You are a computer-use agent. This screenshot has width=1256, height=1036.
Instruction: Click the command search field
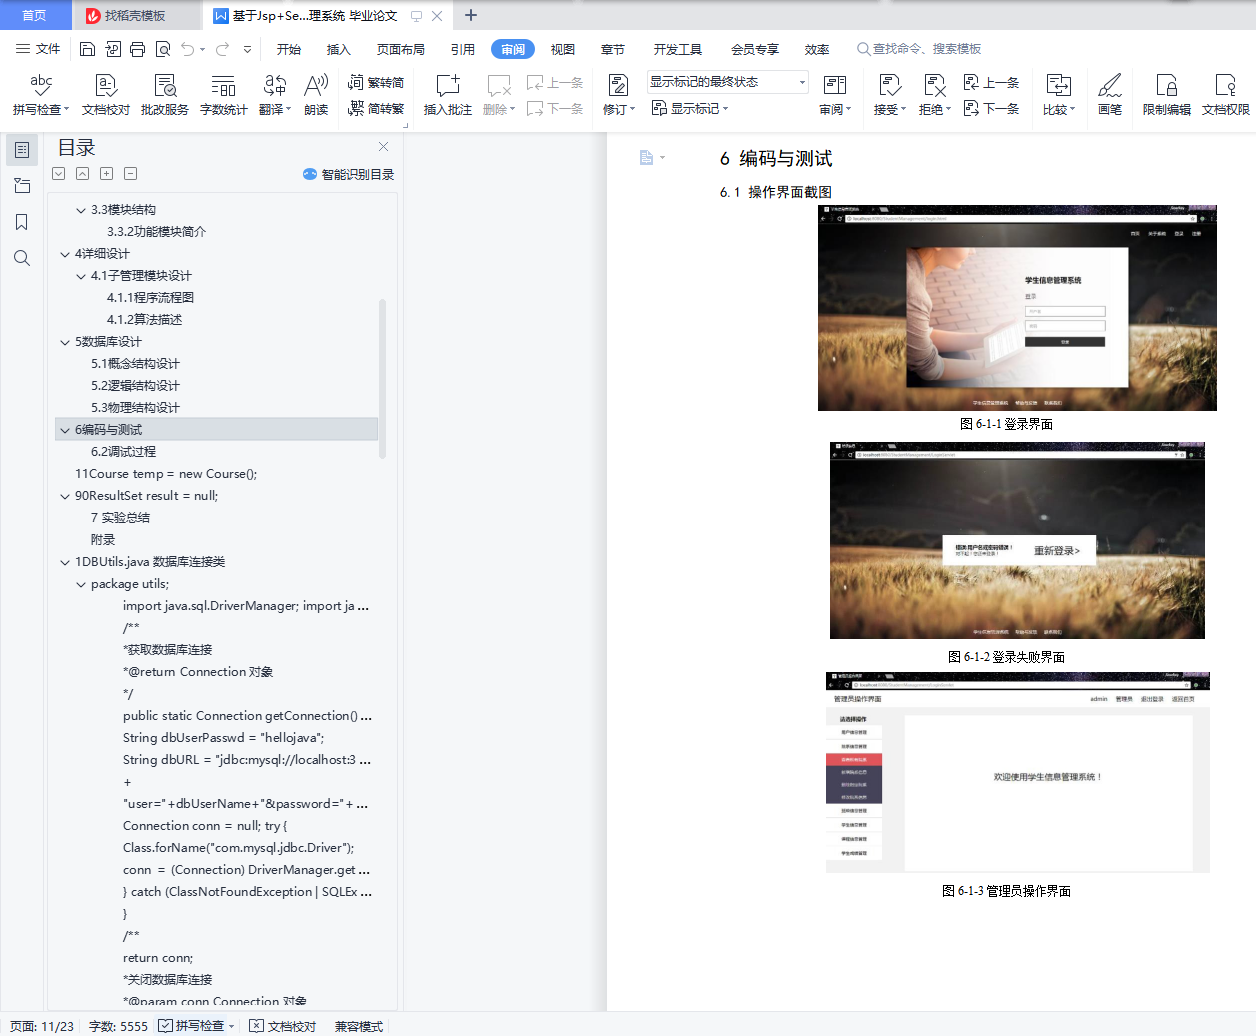(919, 49)
